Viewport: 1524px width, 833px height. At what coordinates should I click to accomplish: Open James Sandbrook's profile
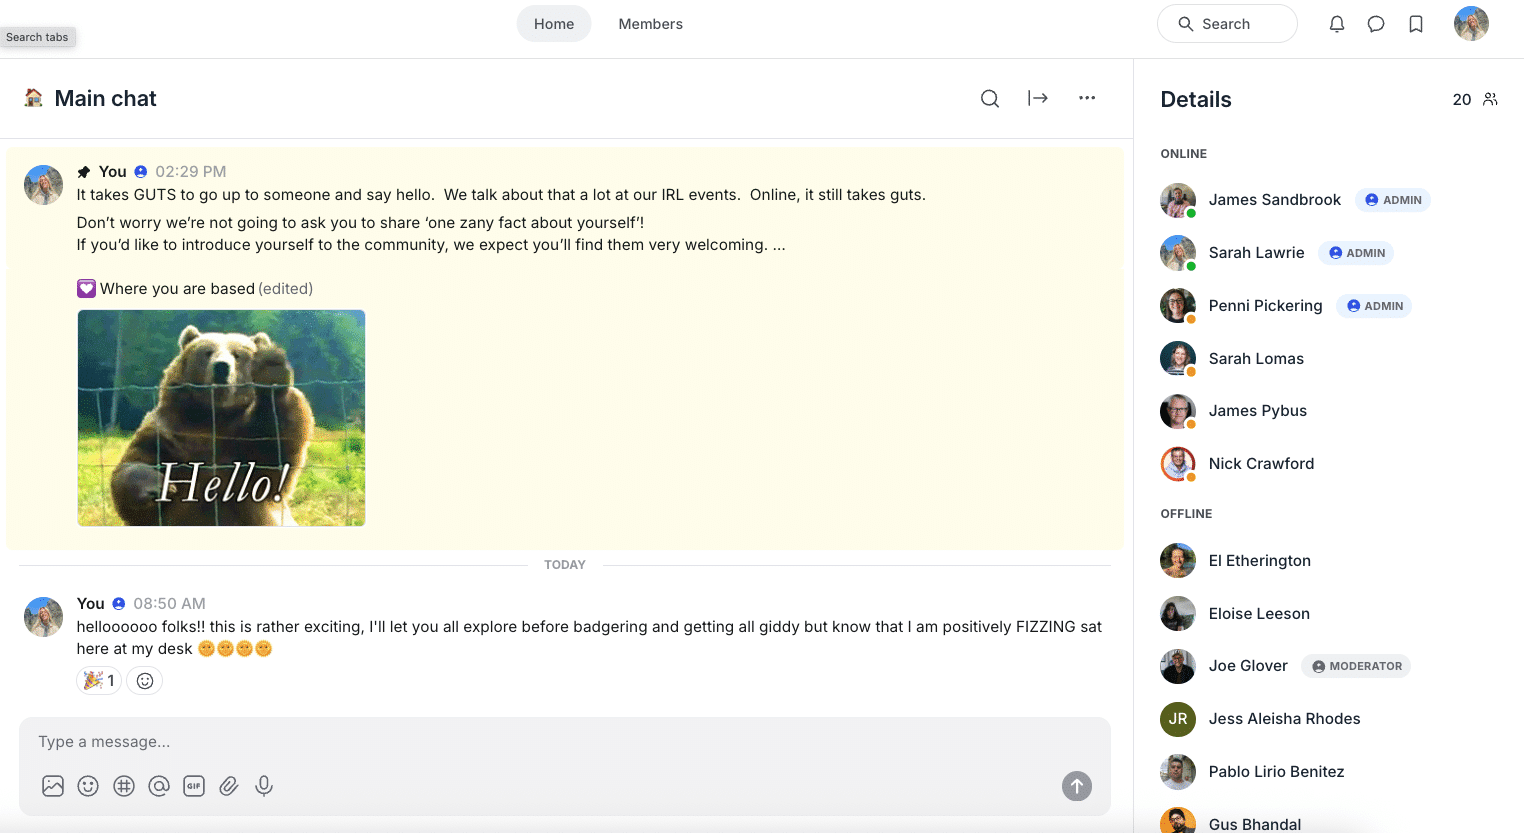[1275, 200]
